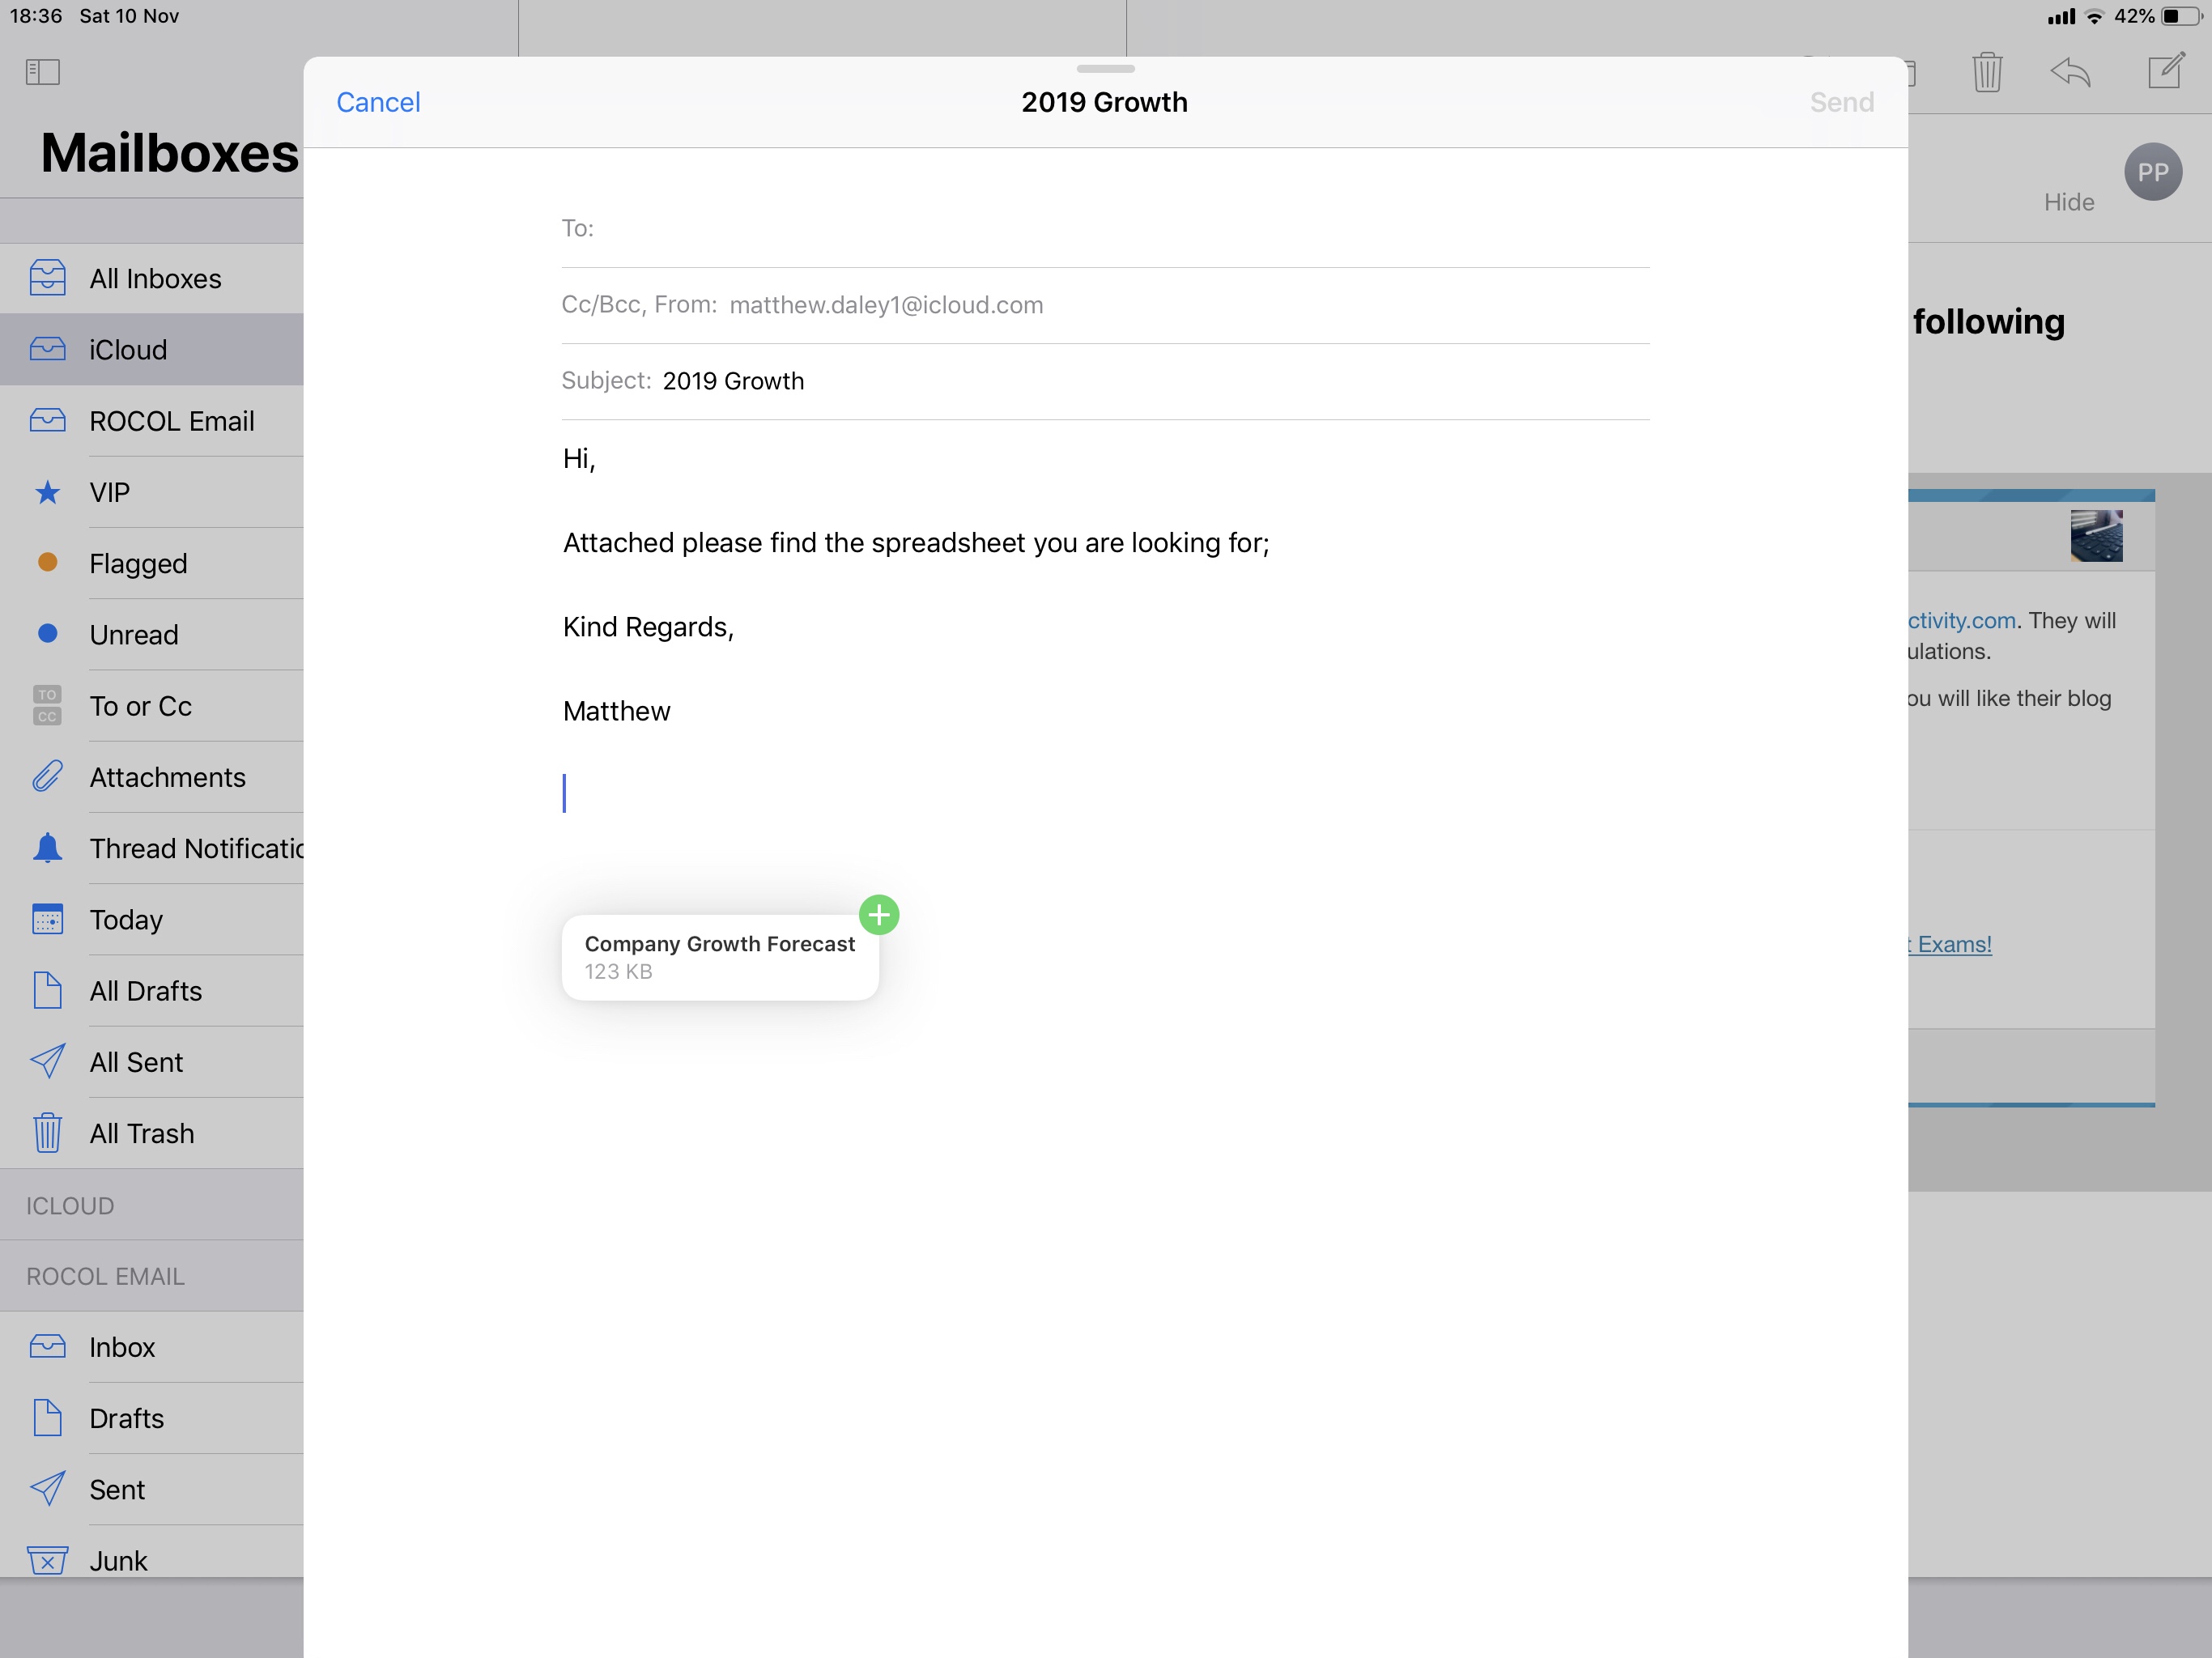Toggle the sidebar panel icon
This screenshot has width=2212, height=1658.
43,72
